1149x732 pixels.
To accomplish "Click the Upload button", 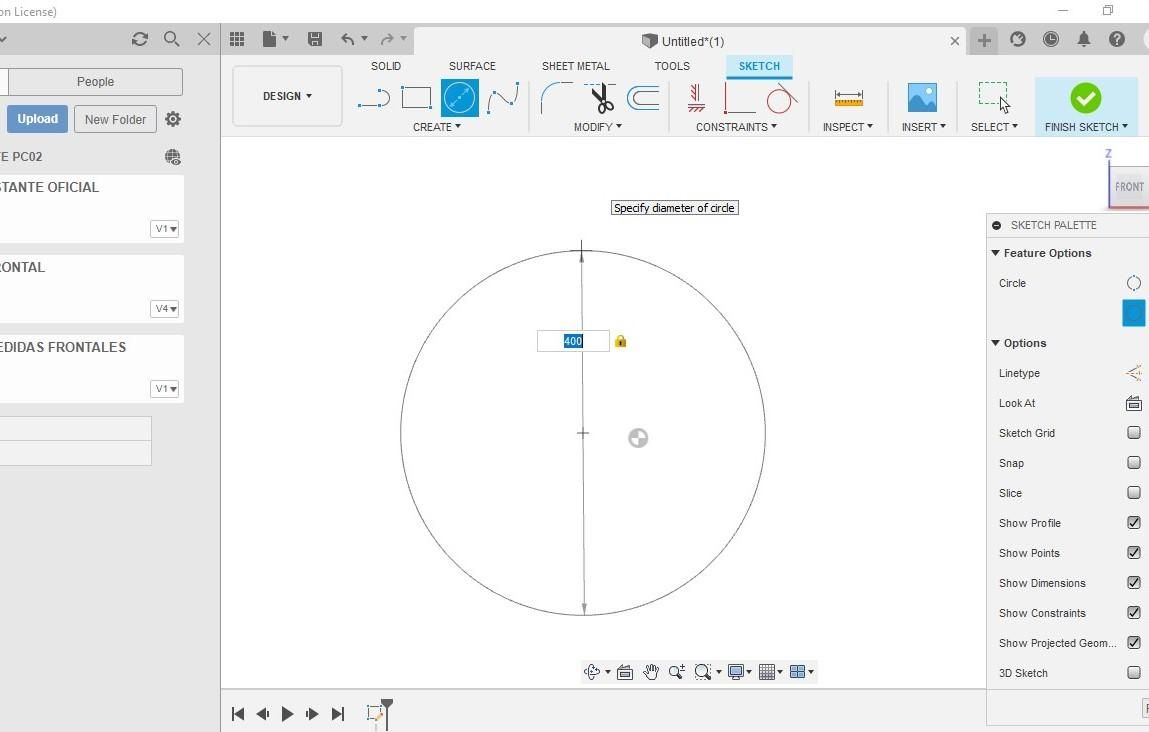I will coord(37,119).
